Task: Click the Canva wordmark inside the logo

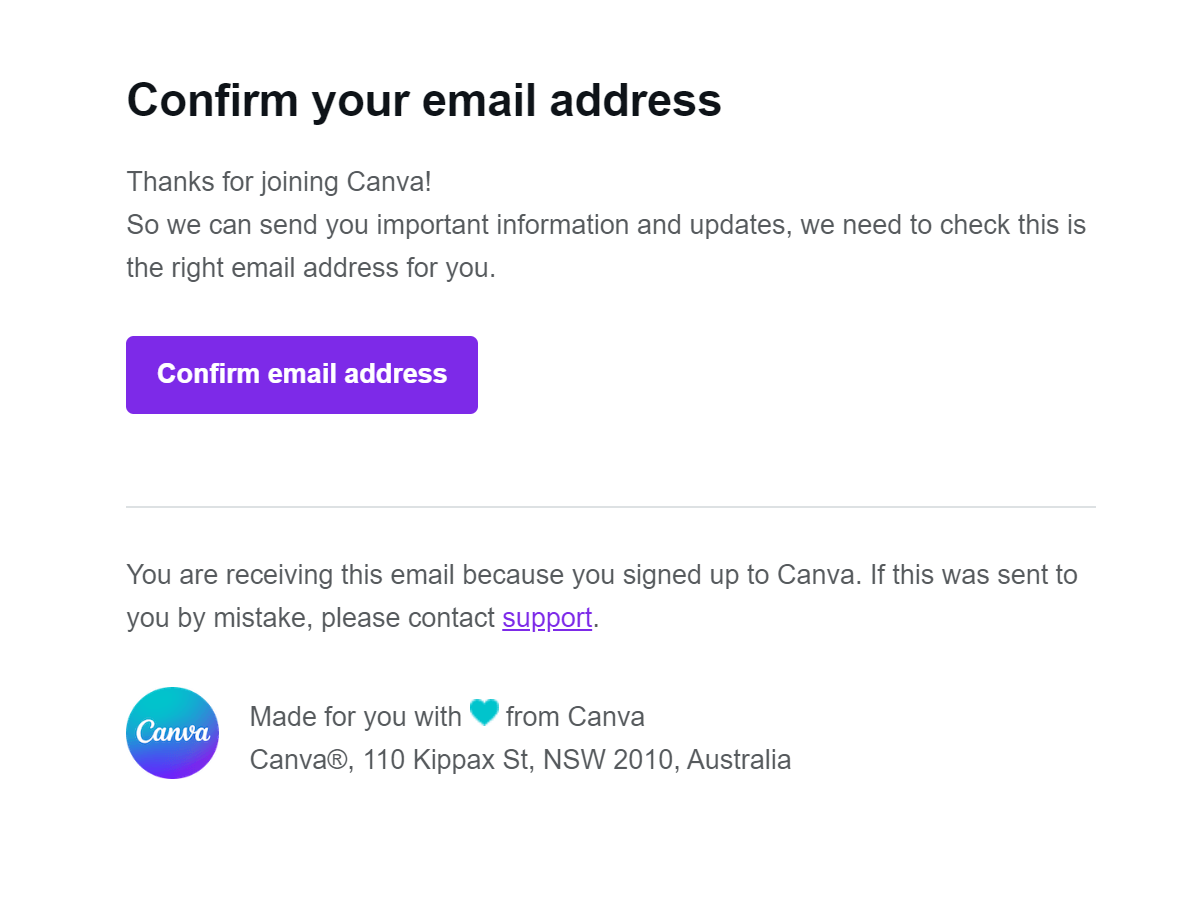Action: tap(172, 733)
